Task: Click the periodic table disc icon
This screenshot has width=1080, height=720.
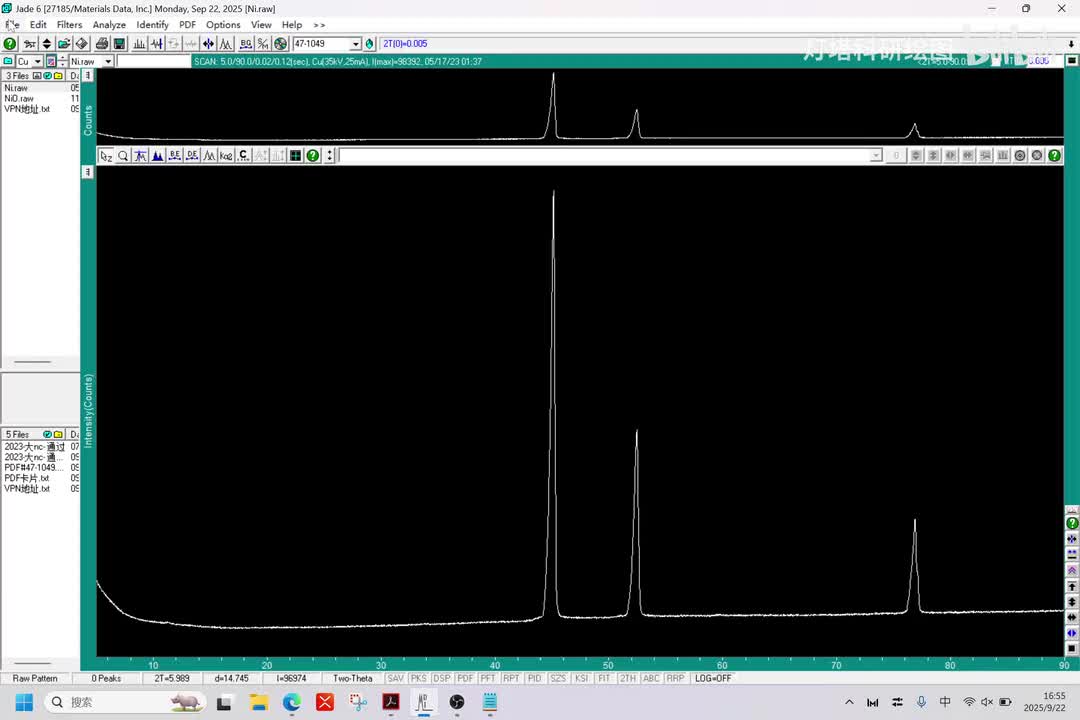Action: (x=280, y=43)
